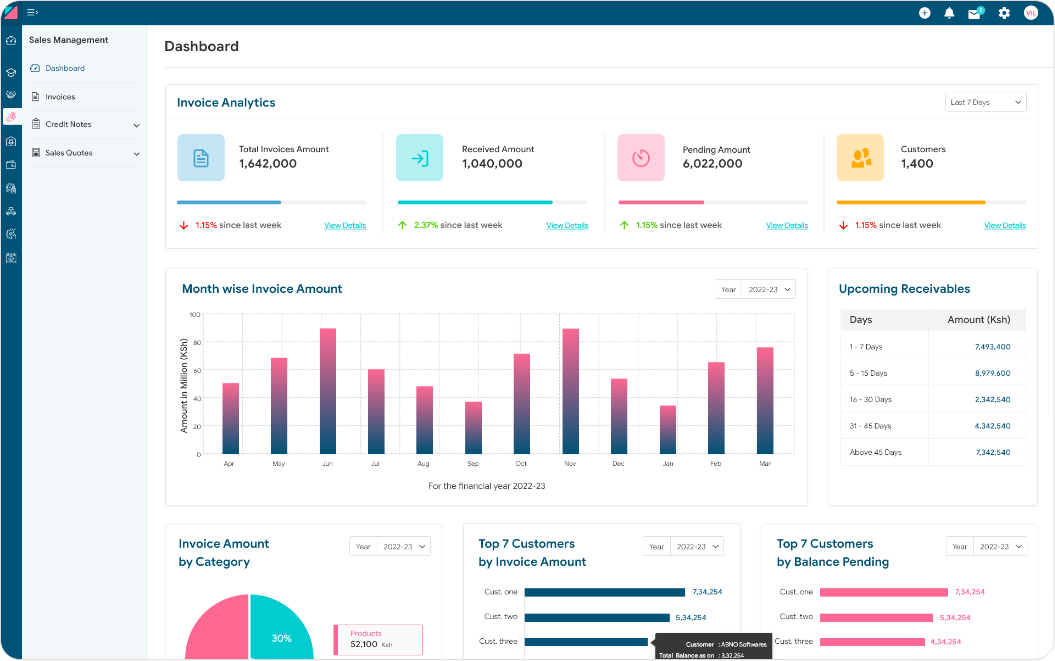
Task: Click the Mar bar in the monthly chart
Action: (765, 401)
